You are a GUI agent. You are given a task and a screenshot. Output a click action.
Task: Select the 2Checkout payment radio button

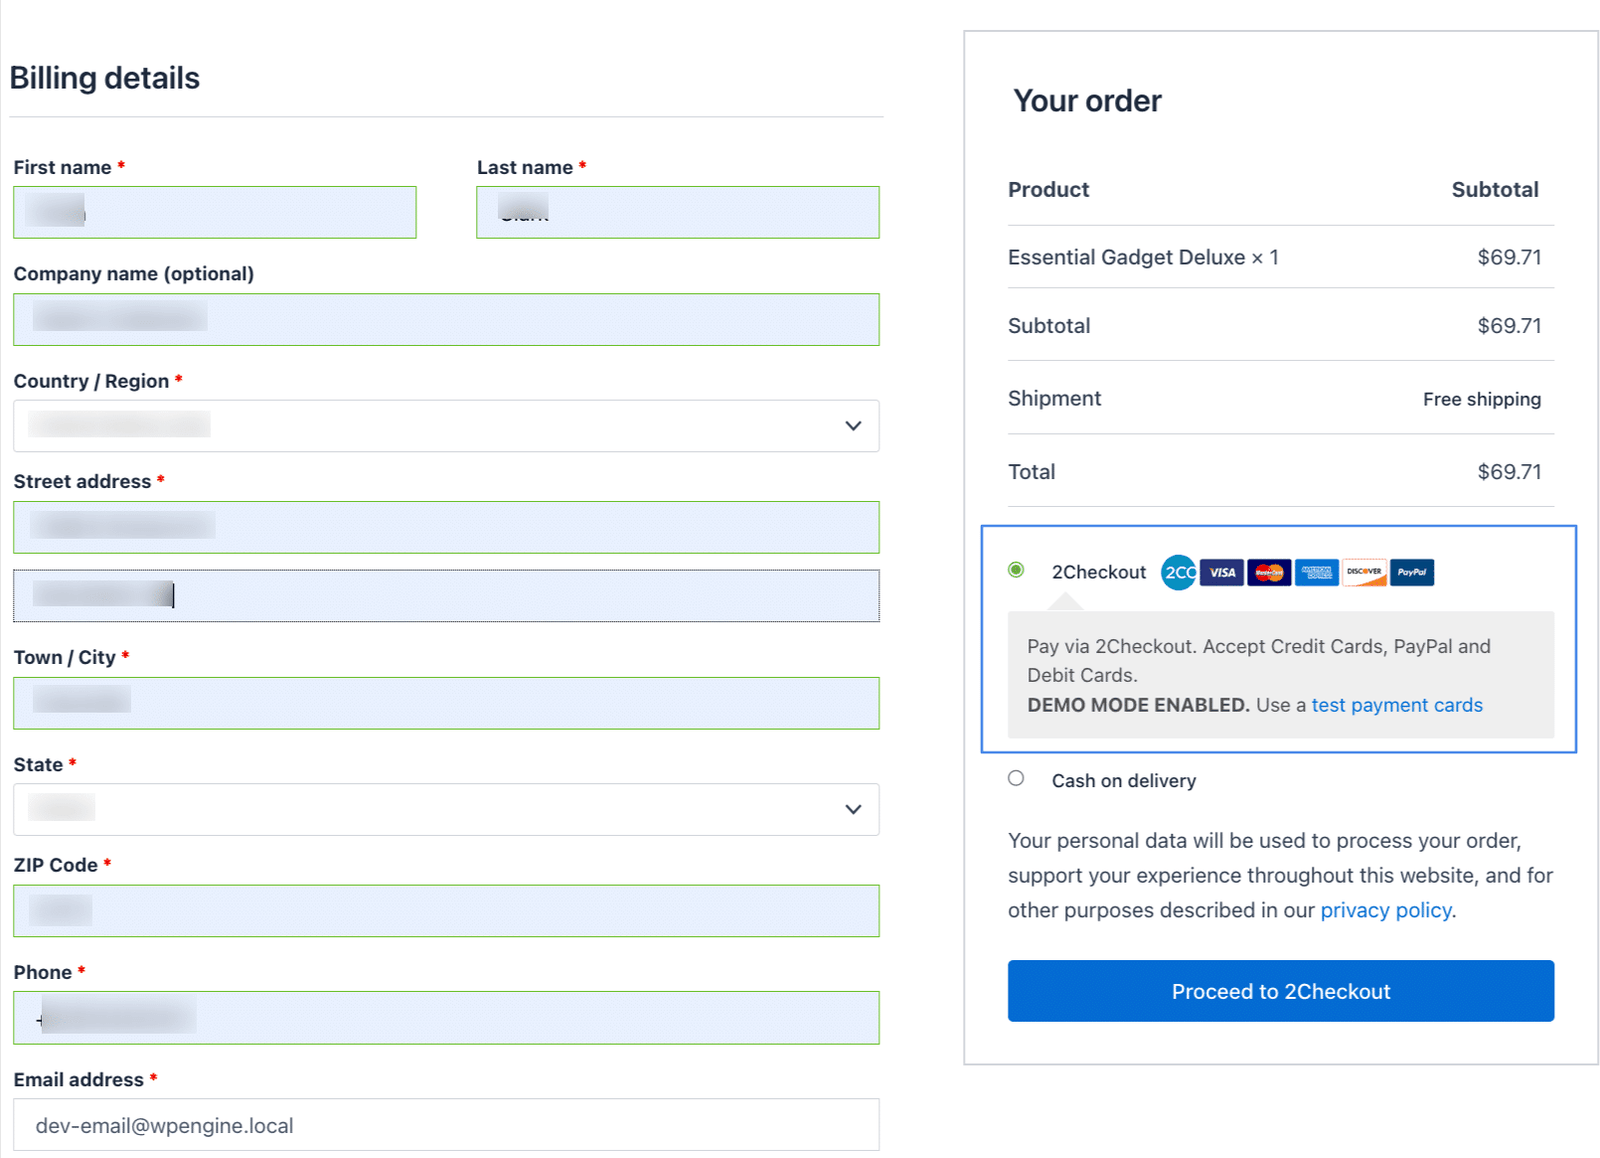pos(1016,570)
